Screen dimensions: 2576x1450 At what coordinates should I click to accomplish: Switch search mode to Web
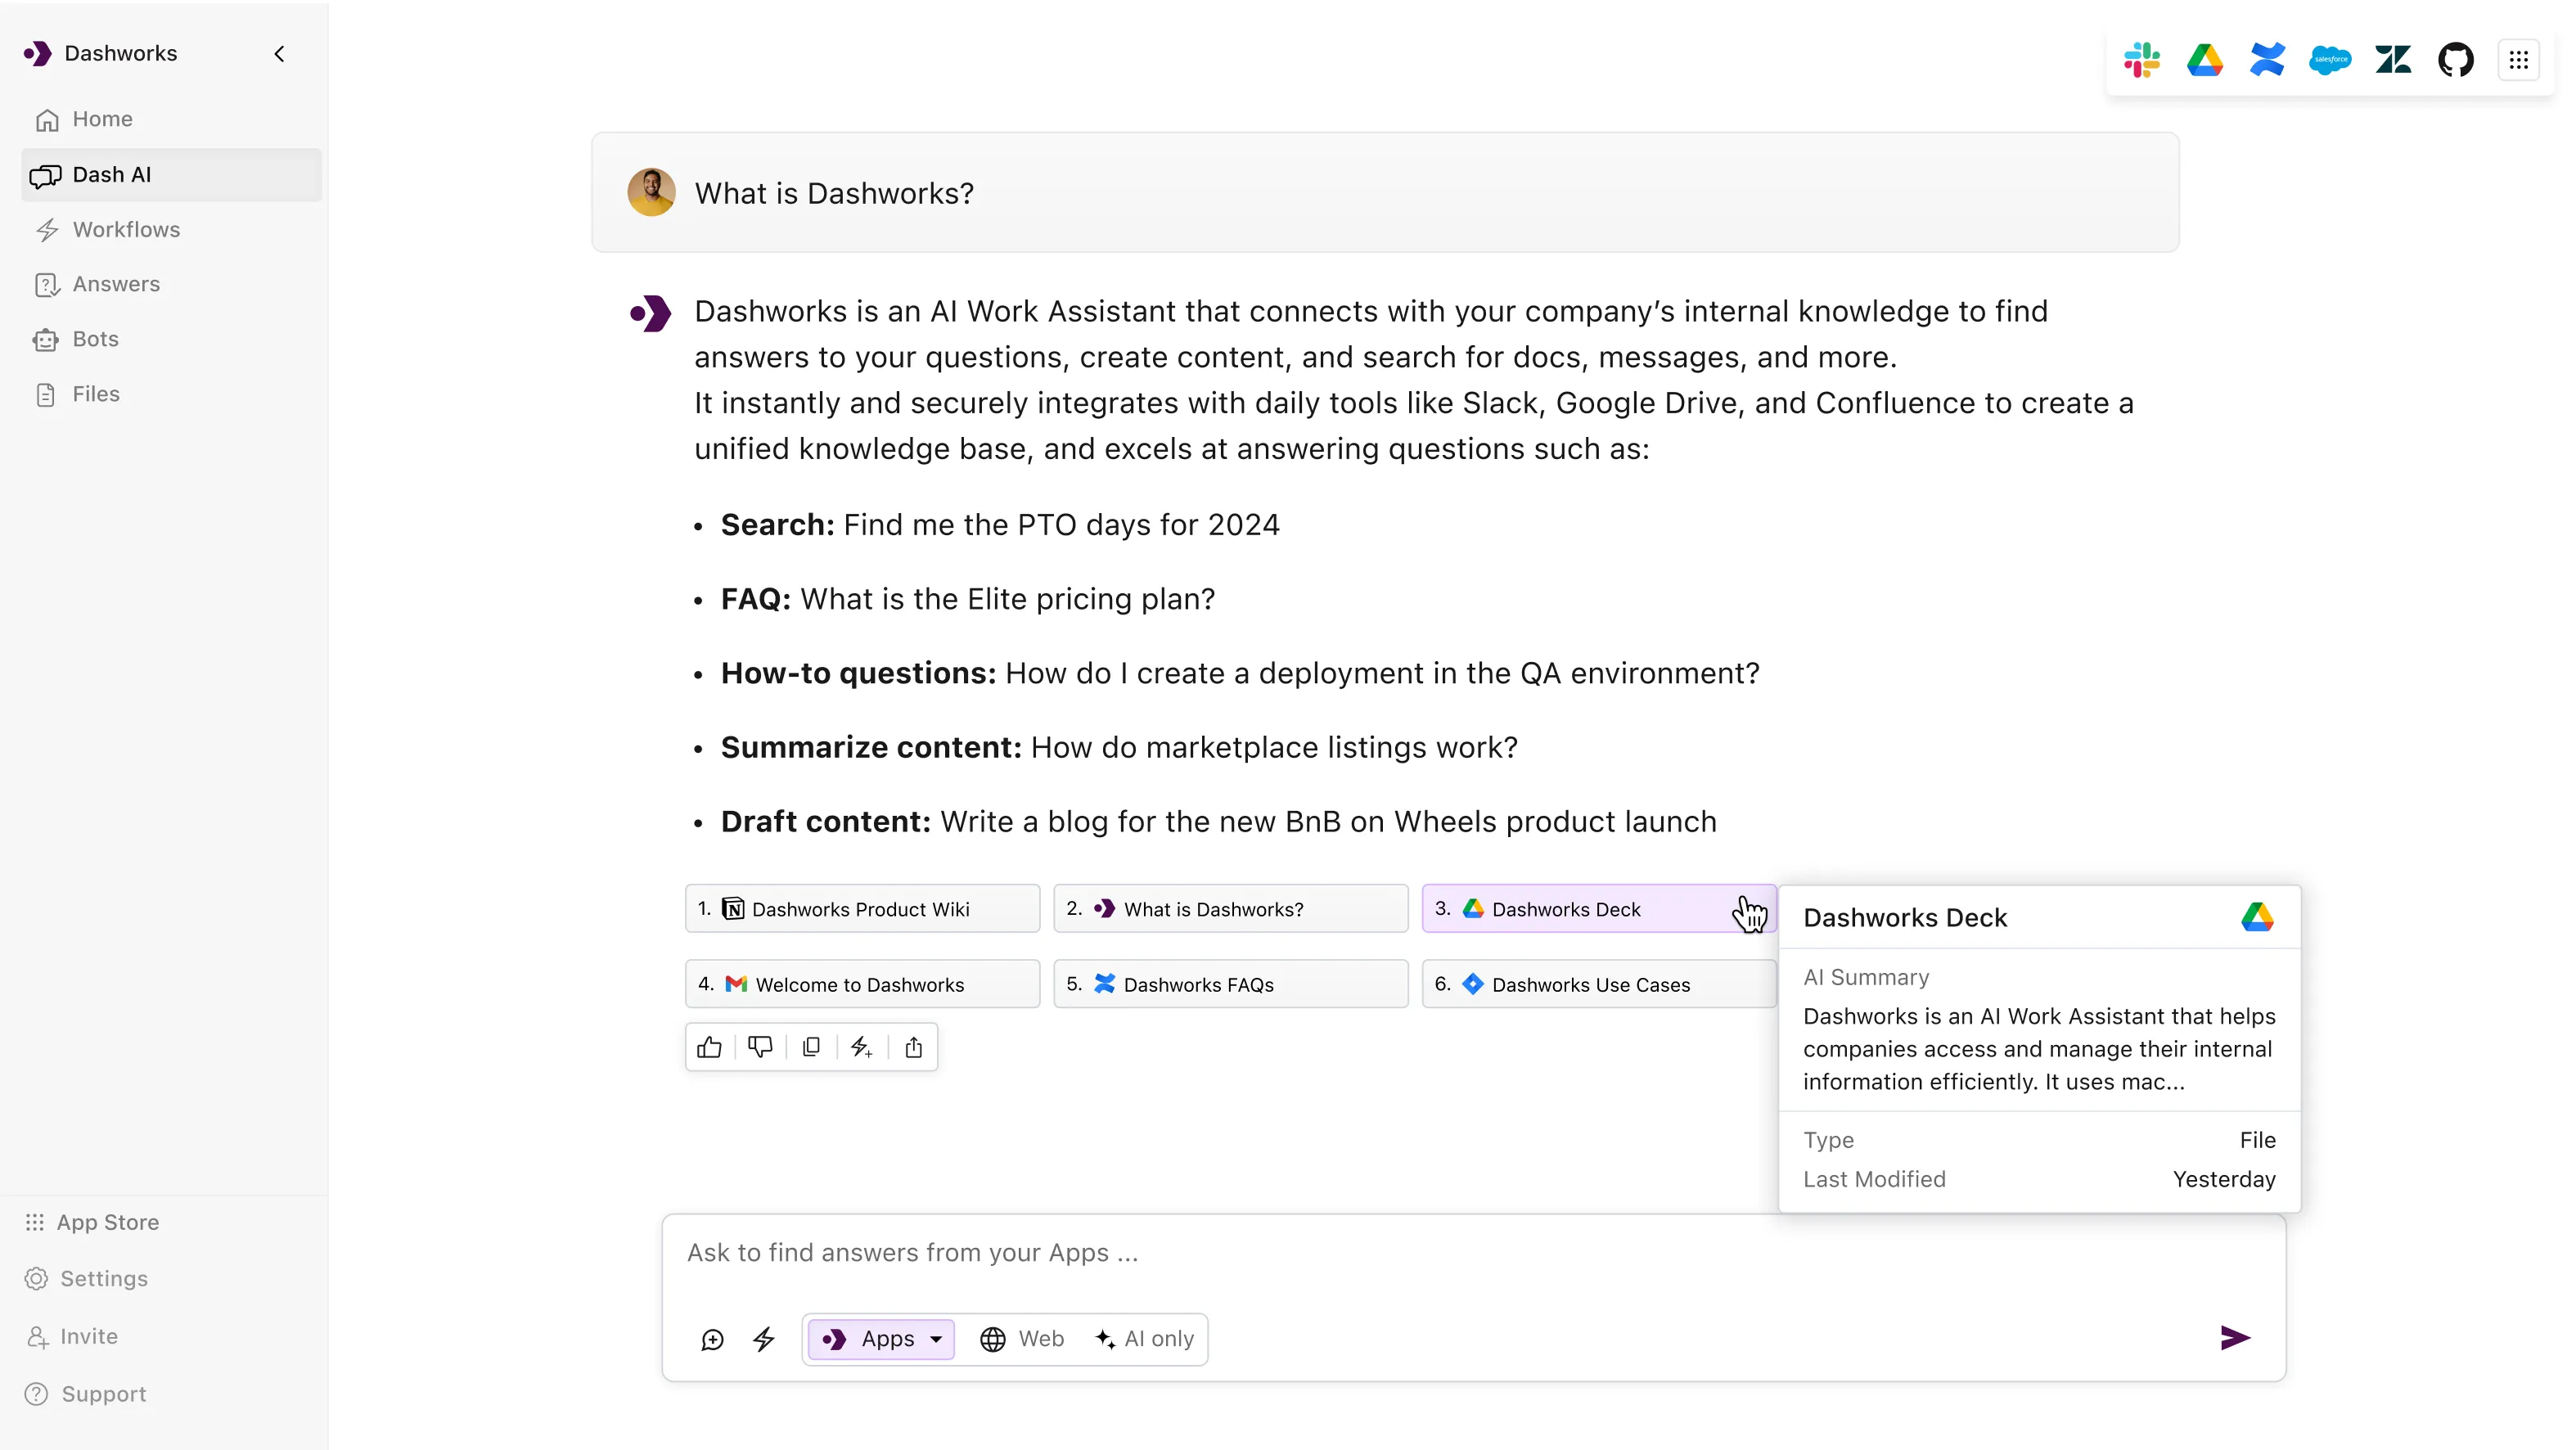pyautogui.click(x=1022, y=1339)
